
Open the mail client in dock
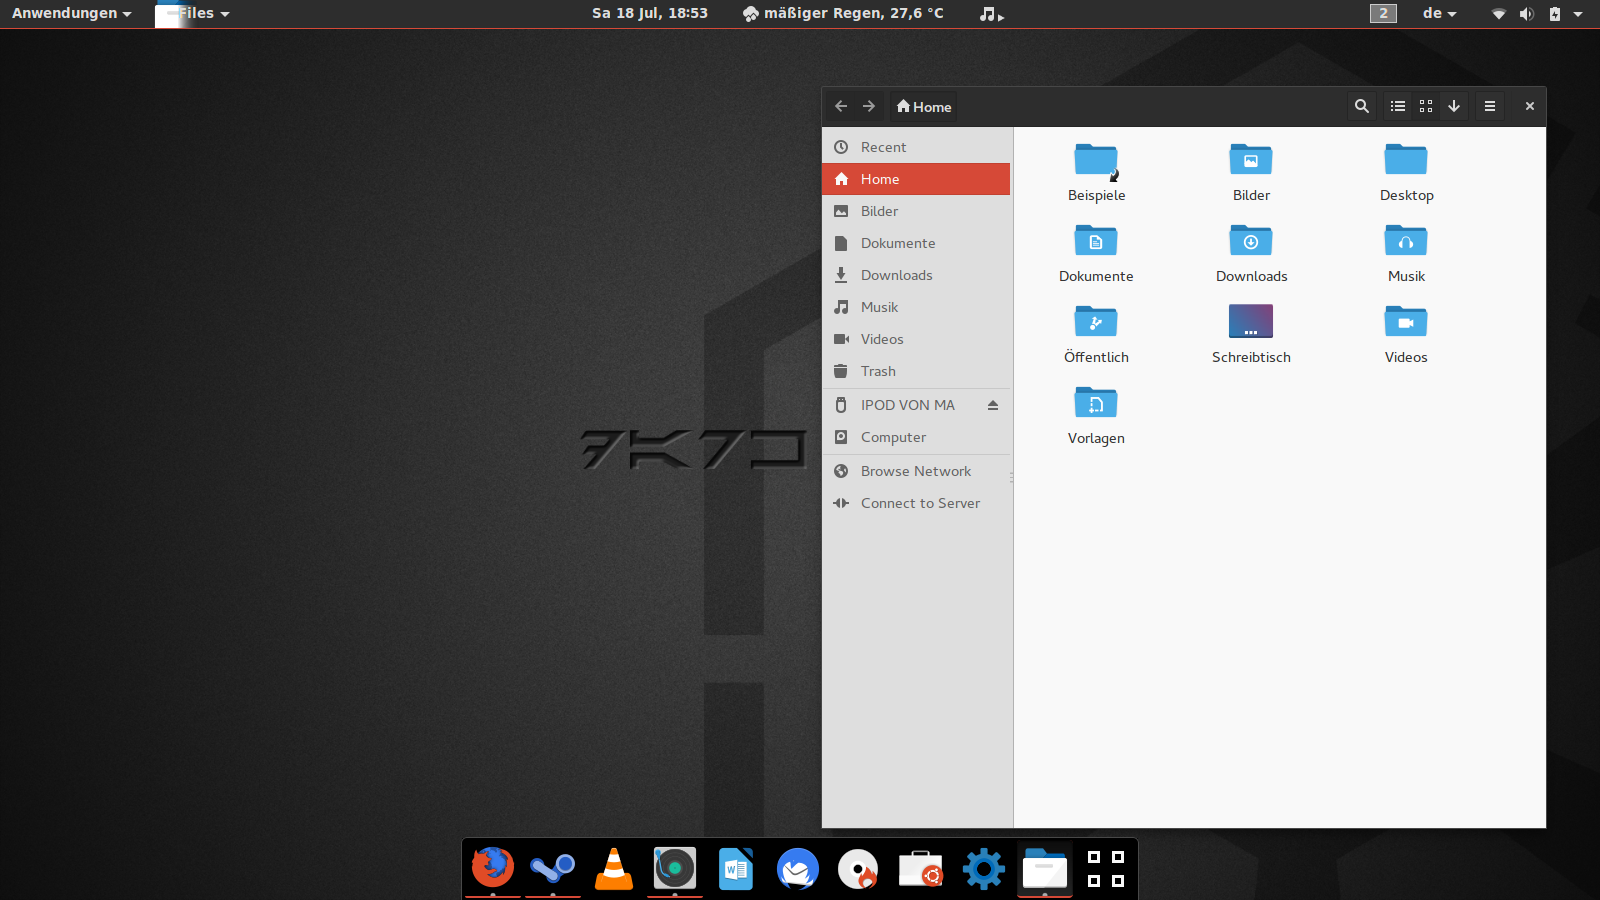coord(798,868)
